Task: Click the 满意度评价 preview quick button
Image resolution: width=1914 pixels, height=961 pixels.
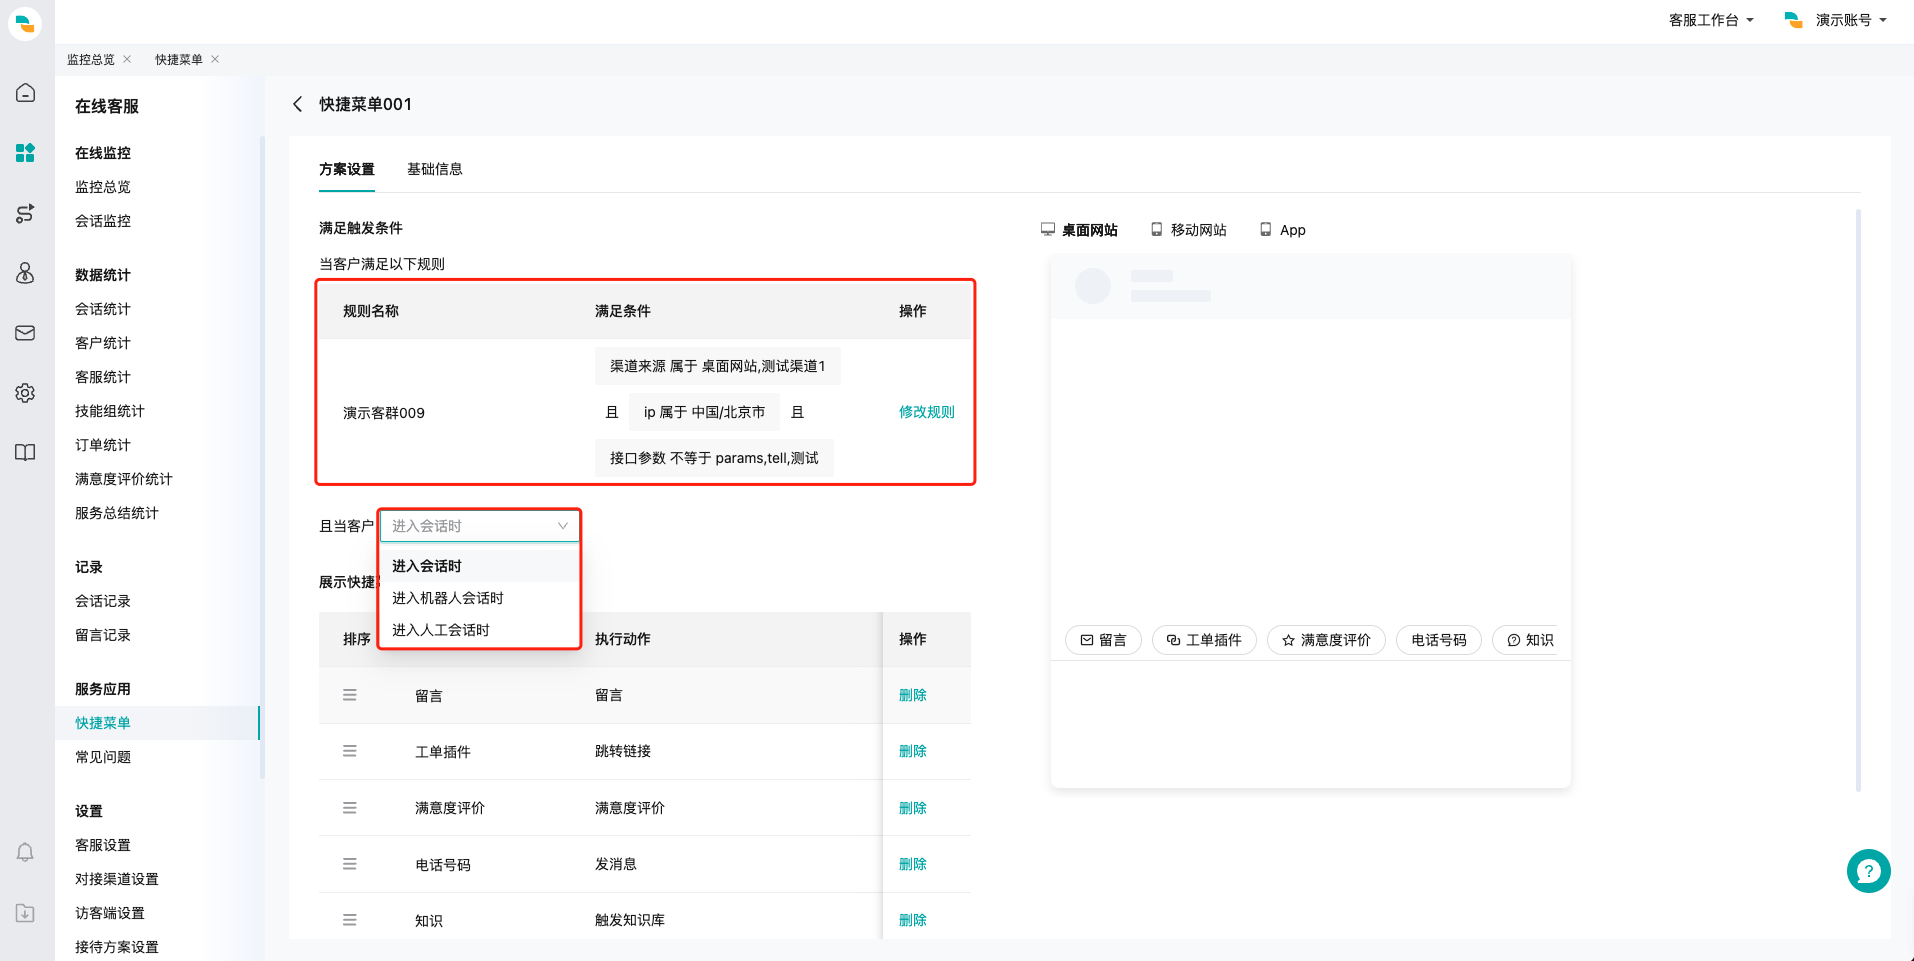Action: pos(1326,640)
